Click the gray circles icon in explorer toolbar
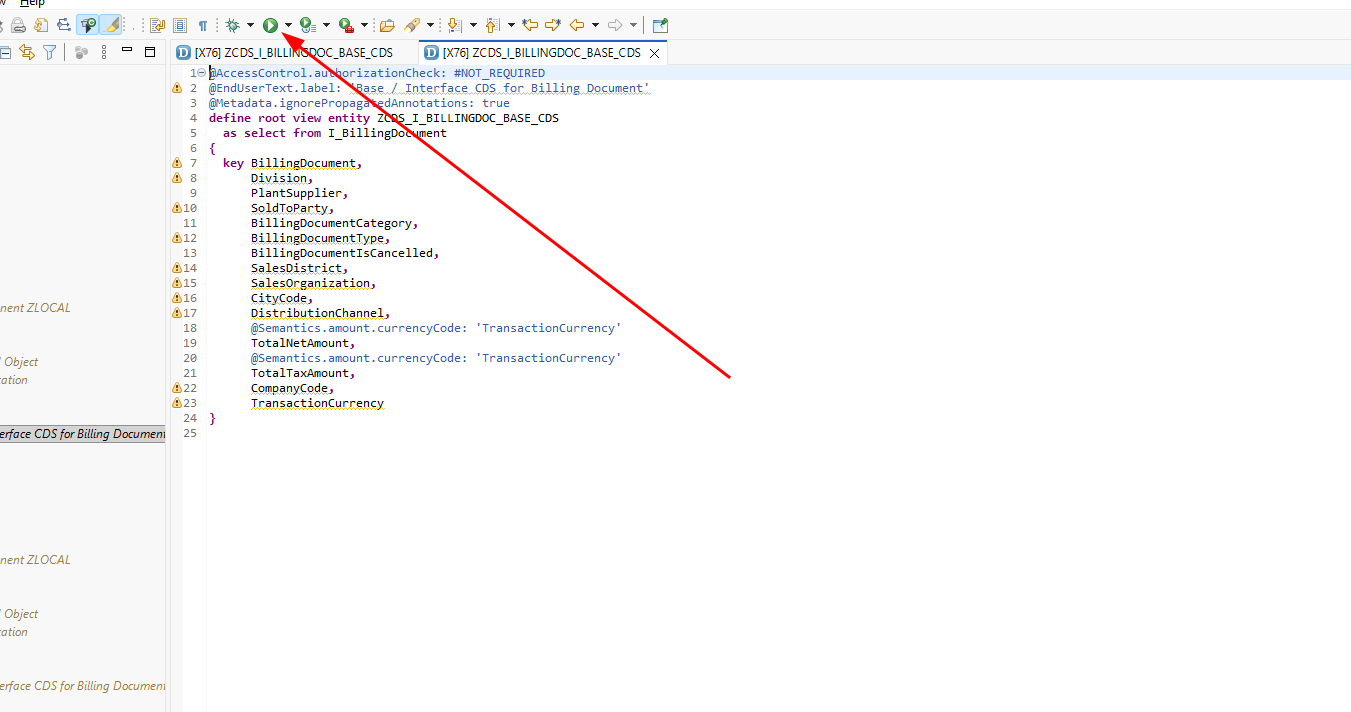Screen dimensions: 1351x712 point(82,52)
